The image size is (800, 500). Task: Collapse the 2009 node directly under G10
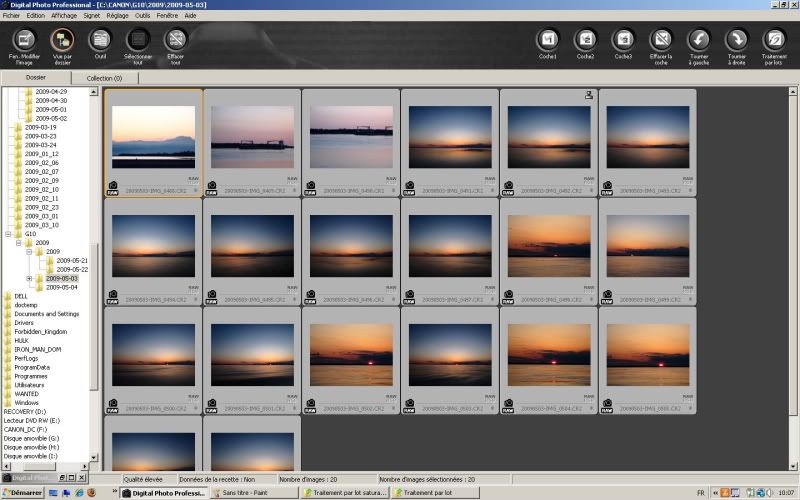pos(18,243)
